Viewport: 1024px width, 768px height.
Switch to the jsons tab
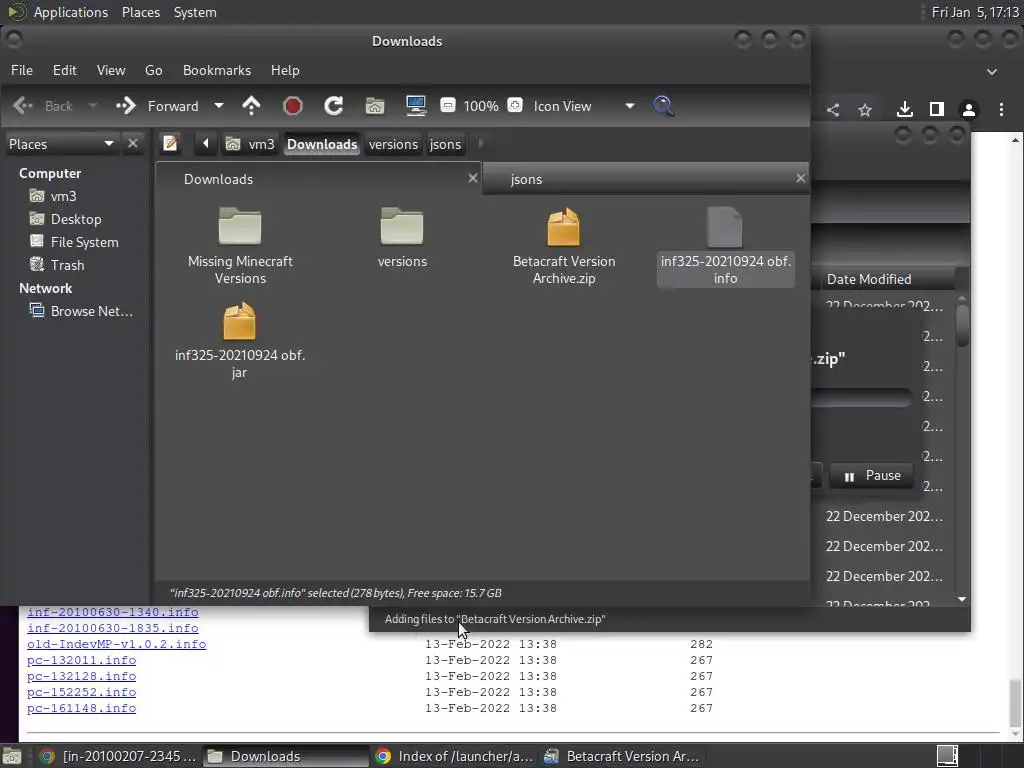[646, 179]
